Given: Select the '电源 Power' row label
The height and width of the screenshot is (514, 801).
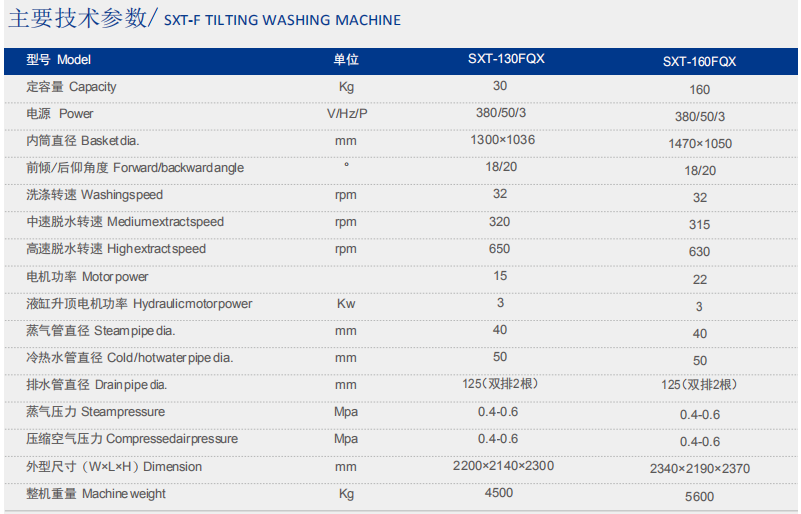Looking at the screenshot, I should (x=60, y=113).
